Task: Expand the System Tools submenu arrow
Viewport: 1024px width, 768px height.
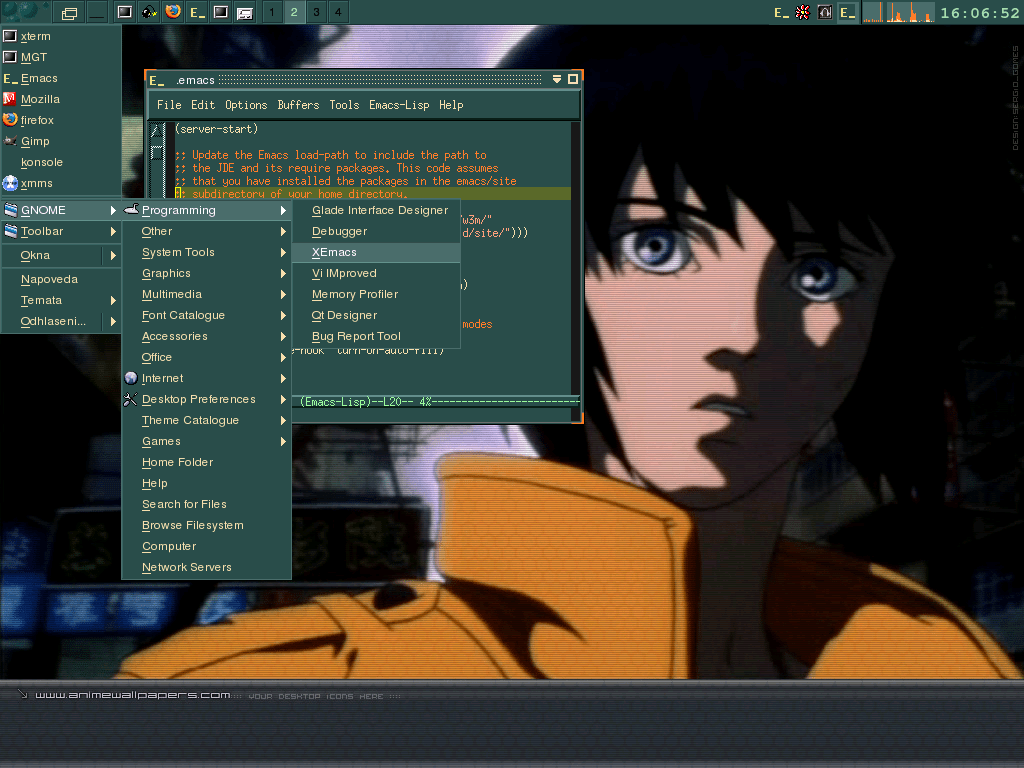Action: pyautogui.click(x=283, y=252)
